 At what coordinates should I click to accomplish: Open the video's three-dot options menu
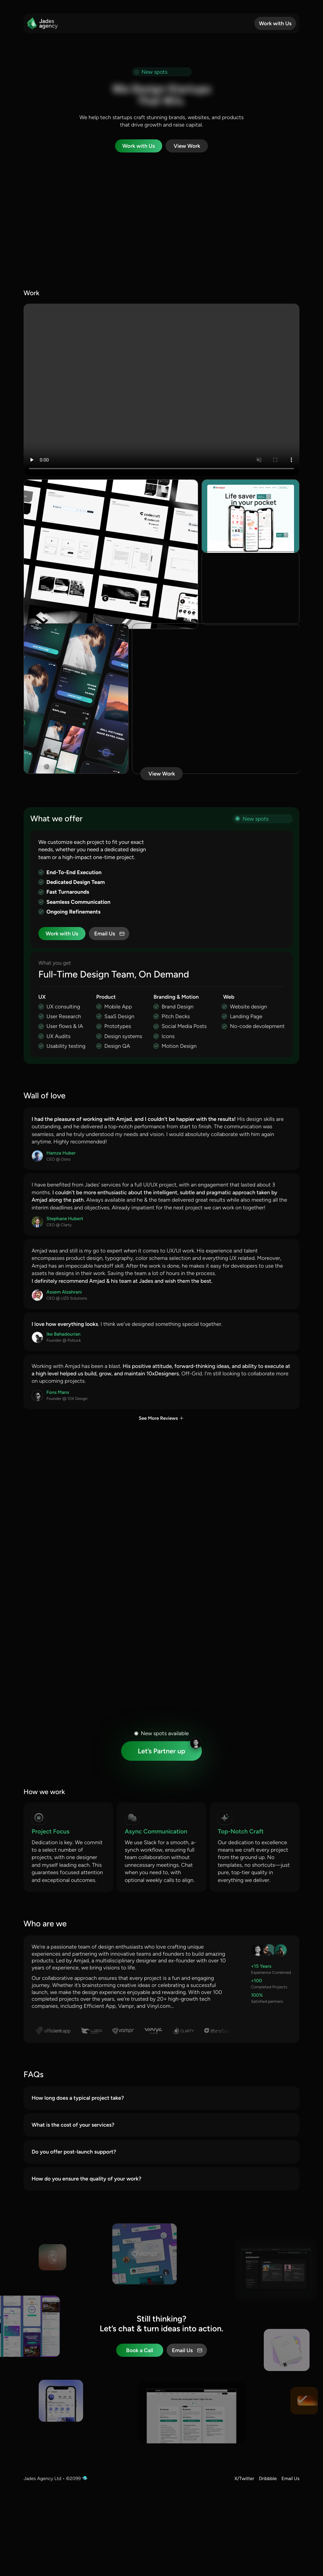(x=291, y=460)
